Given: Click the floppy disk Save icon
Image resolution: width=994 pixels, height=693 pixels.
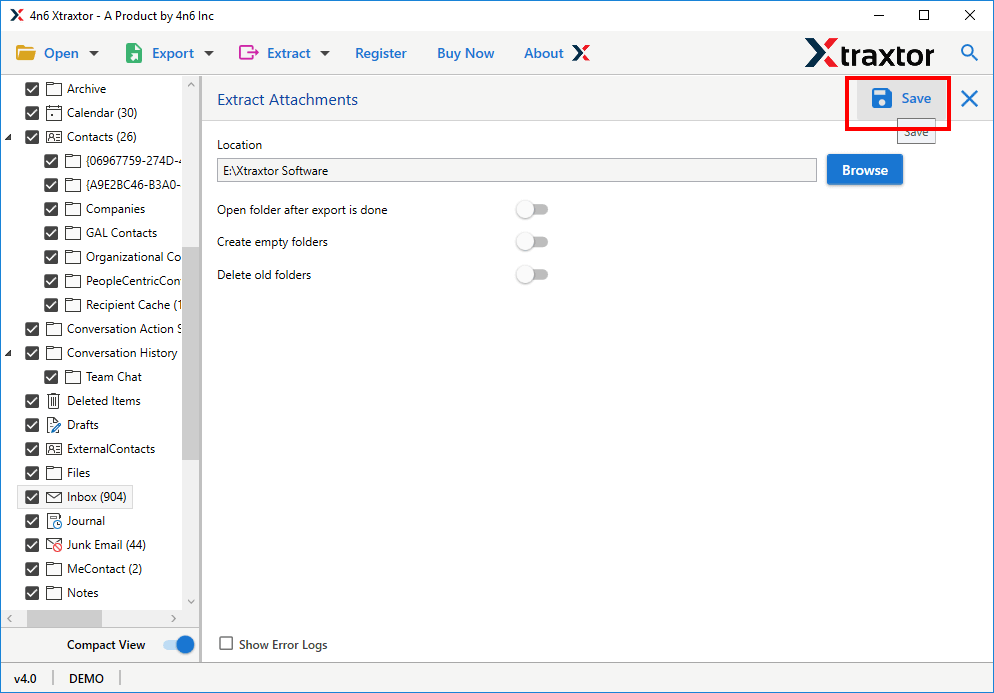Looking at the screenshot, I should [x=881, y=98].
